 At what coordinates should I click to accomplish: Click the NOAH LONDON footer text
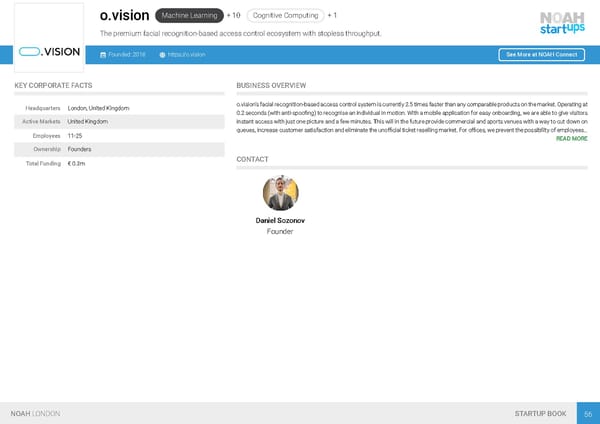pos(35,413)
